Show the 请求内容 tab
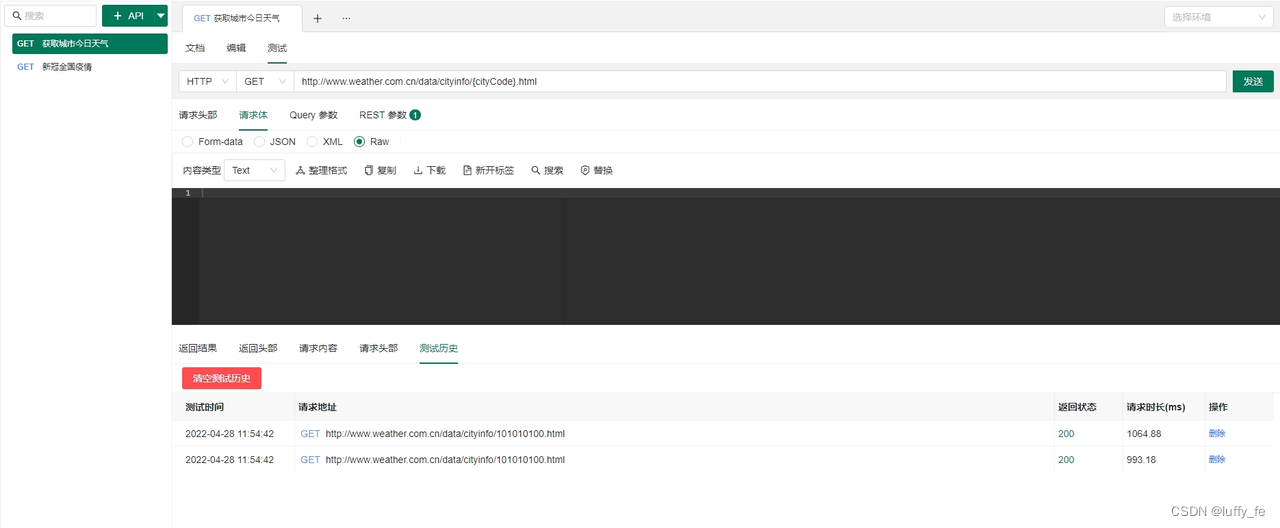This screenshot has height=528, width=1280. (318, 348)
